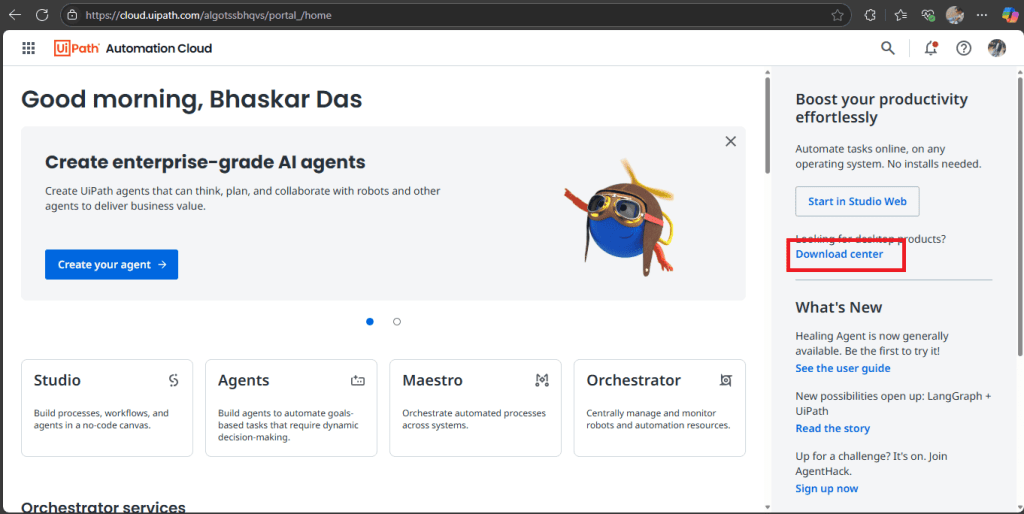Reload the page with the refresh icon
This screenshot has height=514, width=1024.
click(42, 15)
